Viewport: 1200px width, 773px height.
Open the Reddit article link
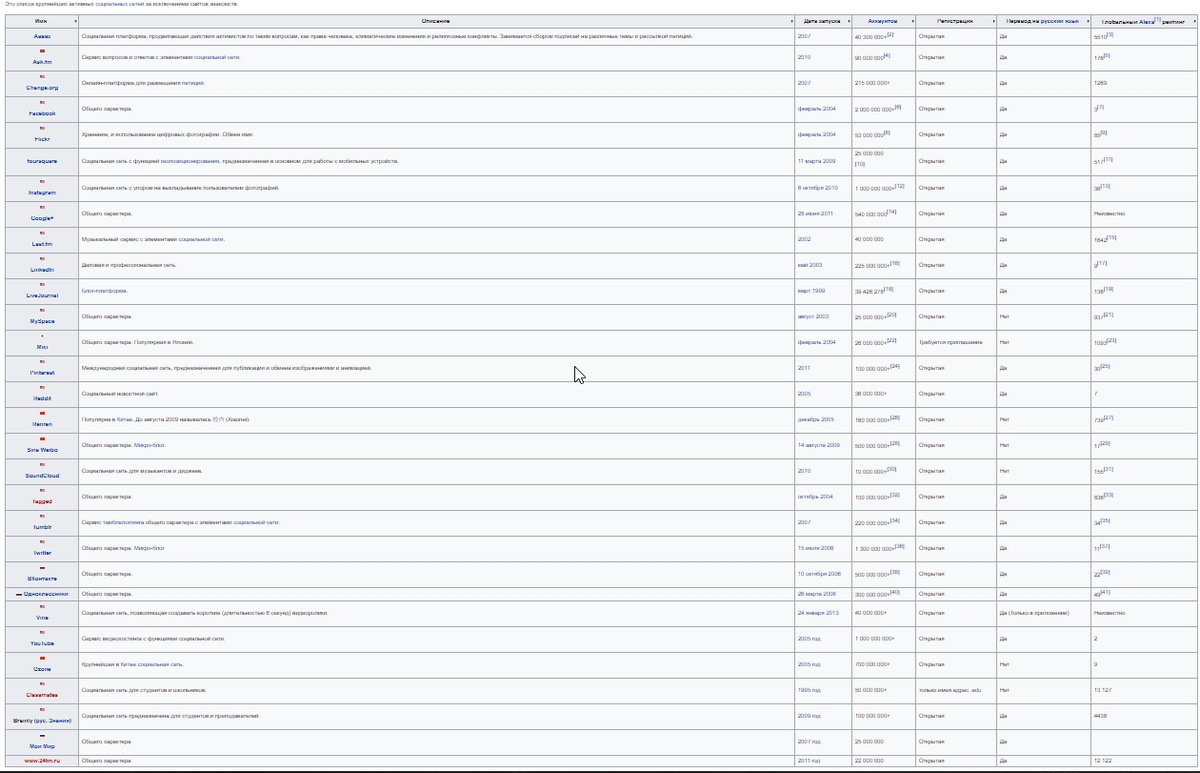pyautogui.click(x=41, y=400)
